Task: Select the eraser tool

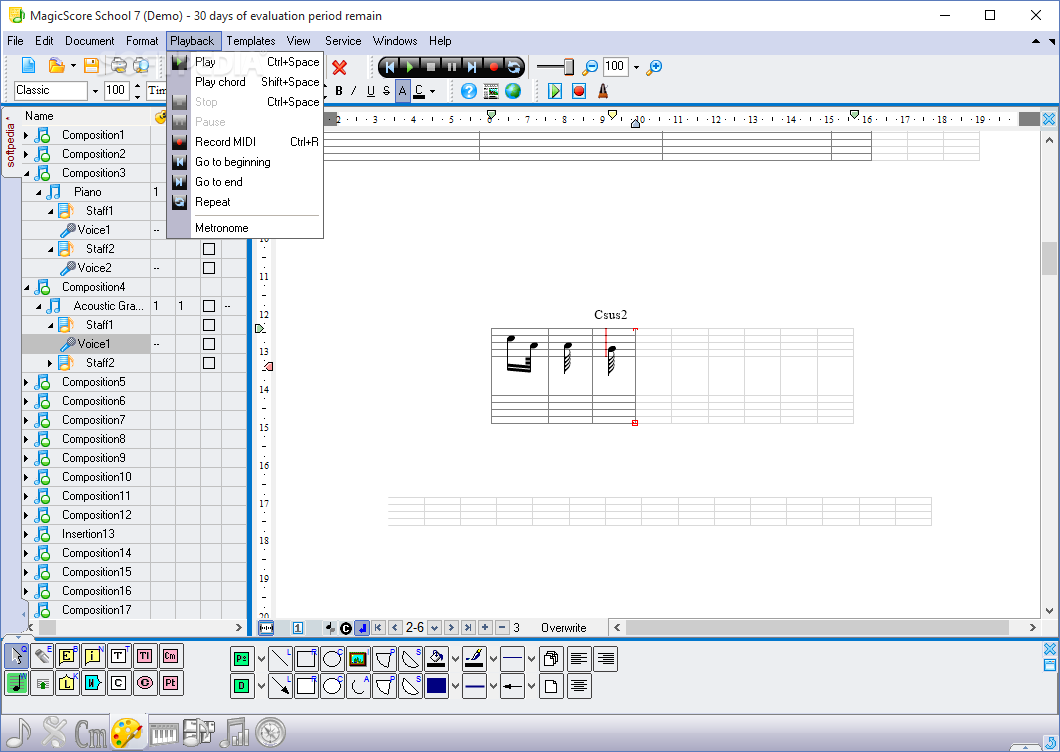Action: pos(42,656)
